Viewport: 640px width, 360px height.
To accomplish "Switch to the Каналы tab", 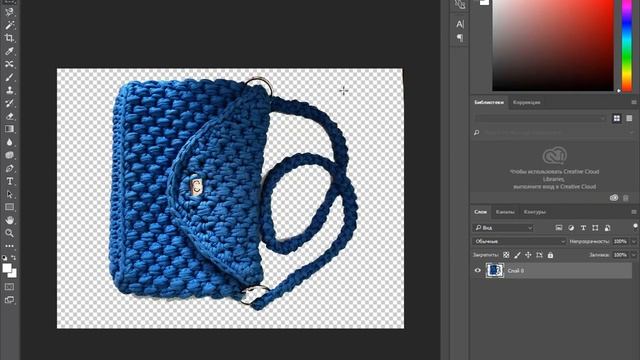I will (505, 212).
